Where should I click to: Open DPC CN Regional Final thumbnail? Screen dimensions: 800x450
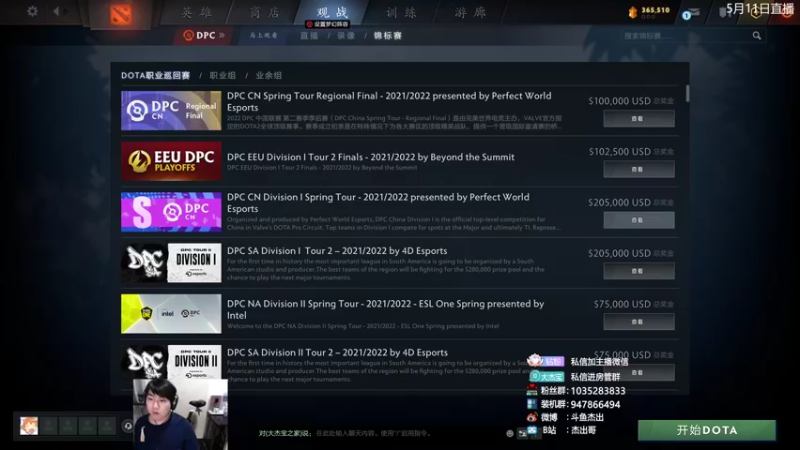pyautogui.click(x=171, y=110)
